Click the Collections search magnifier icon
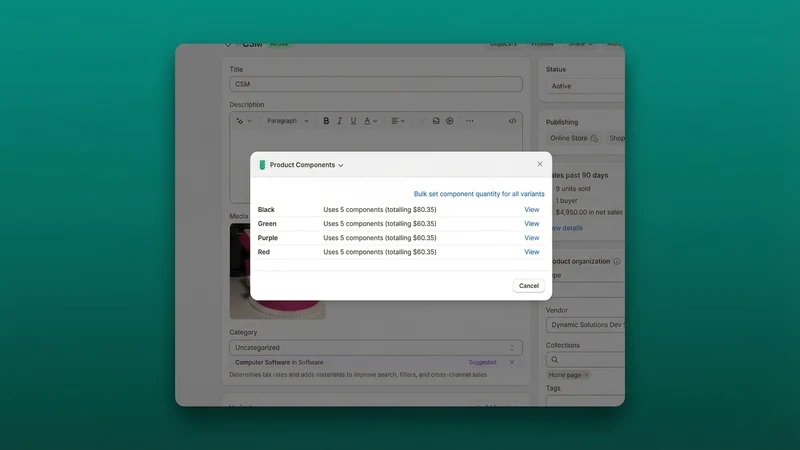Screen dimensions: 800x450 click(x=555, y=360)
